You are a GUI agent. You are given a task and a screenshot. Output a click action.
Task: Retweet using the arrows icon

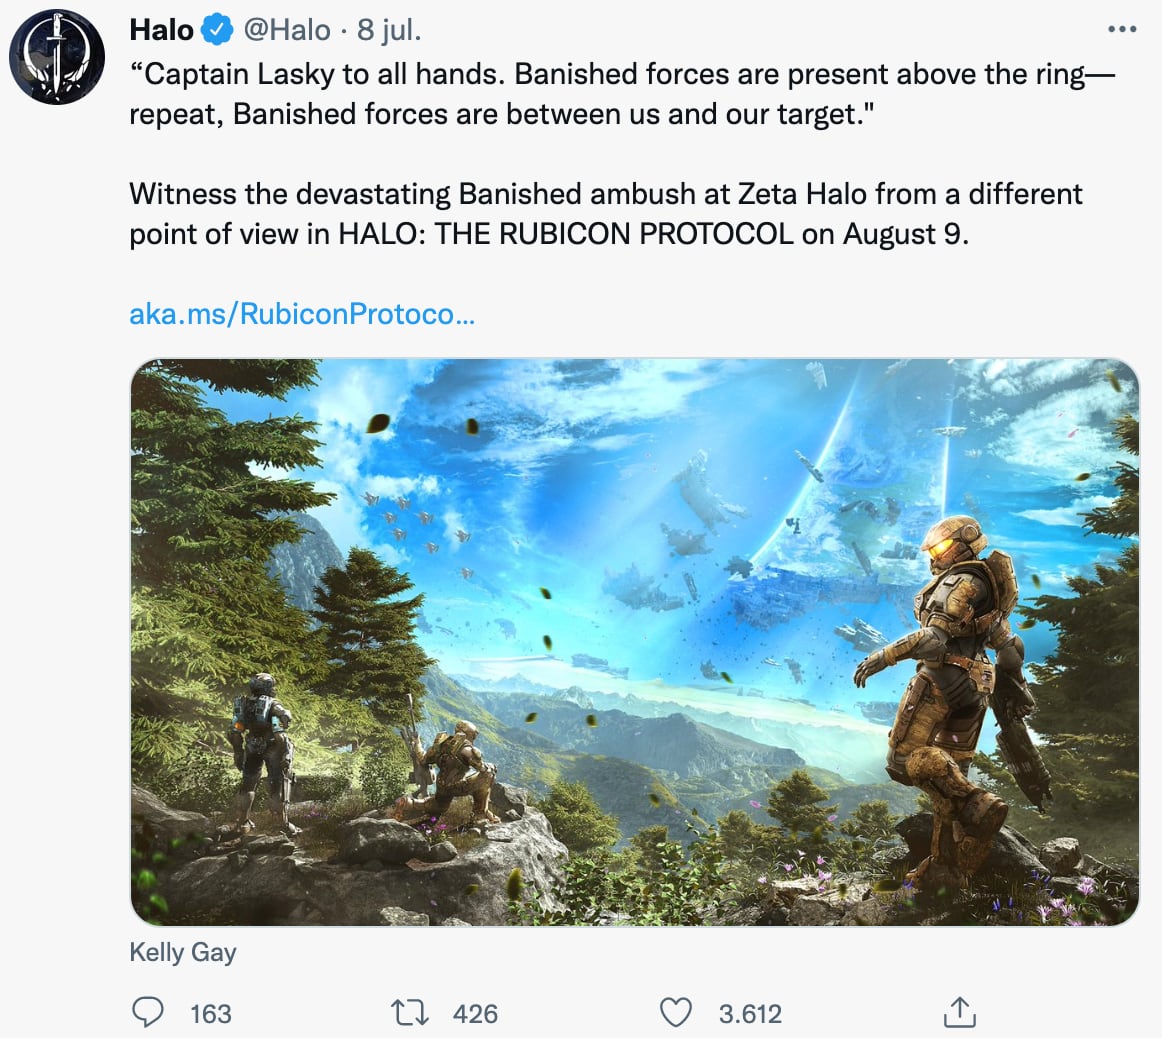410,1013
